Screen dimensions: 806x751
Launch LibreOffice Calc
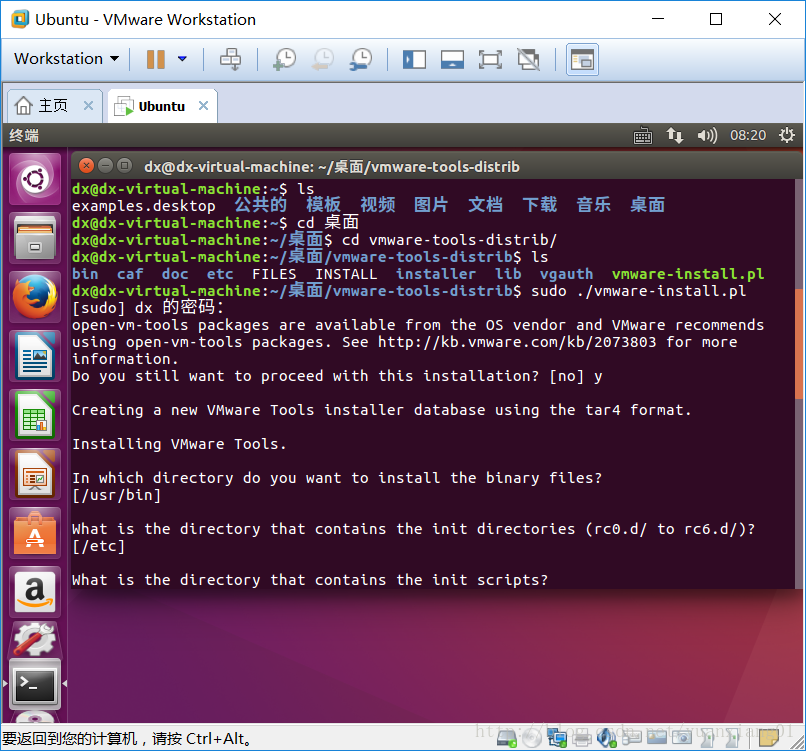(35, 415)
